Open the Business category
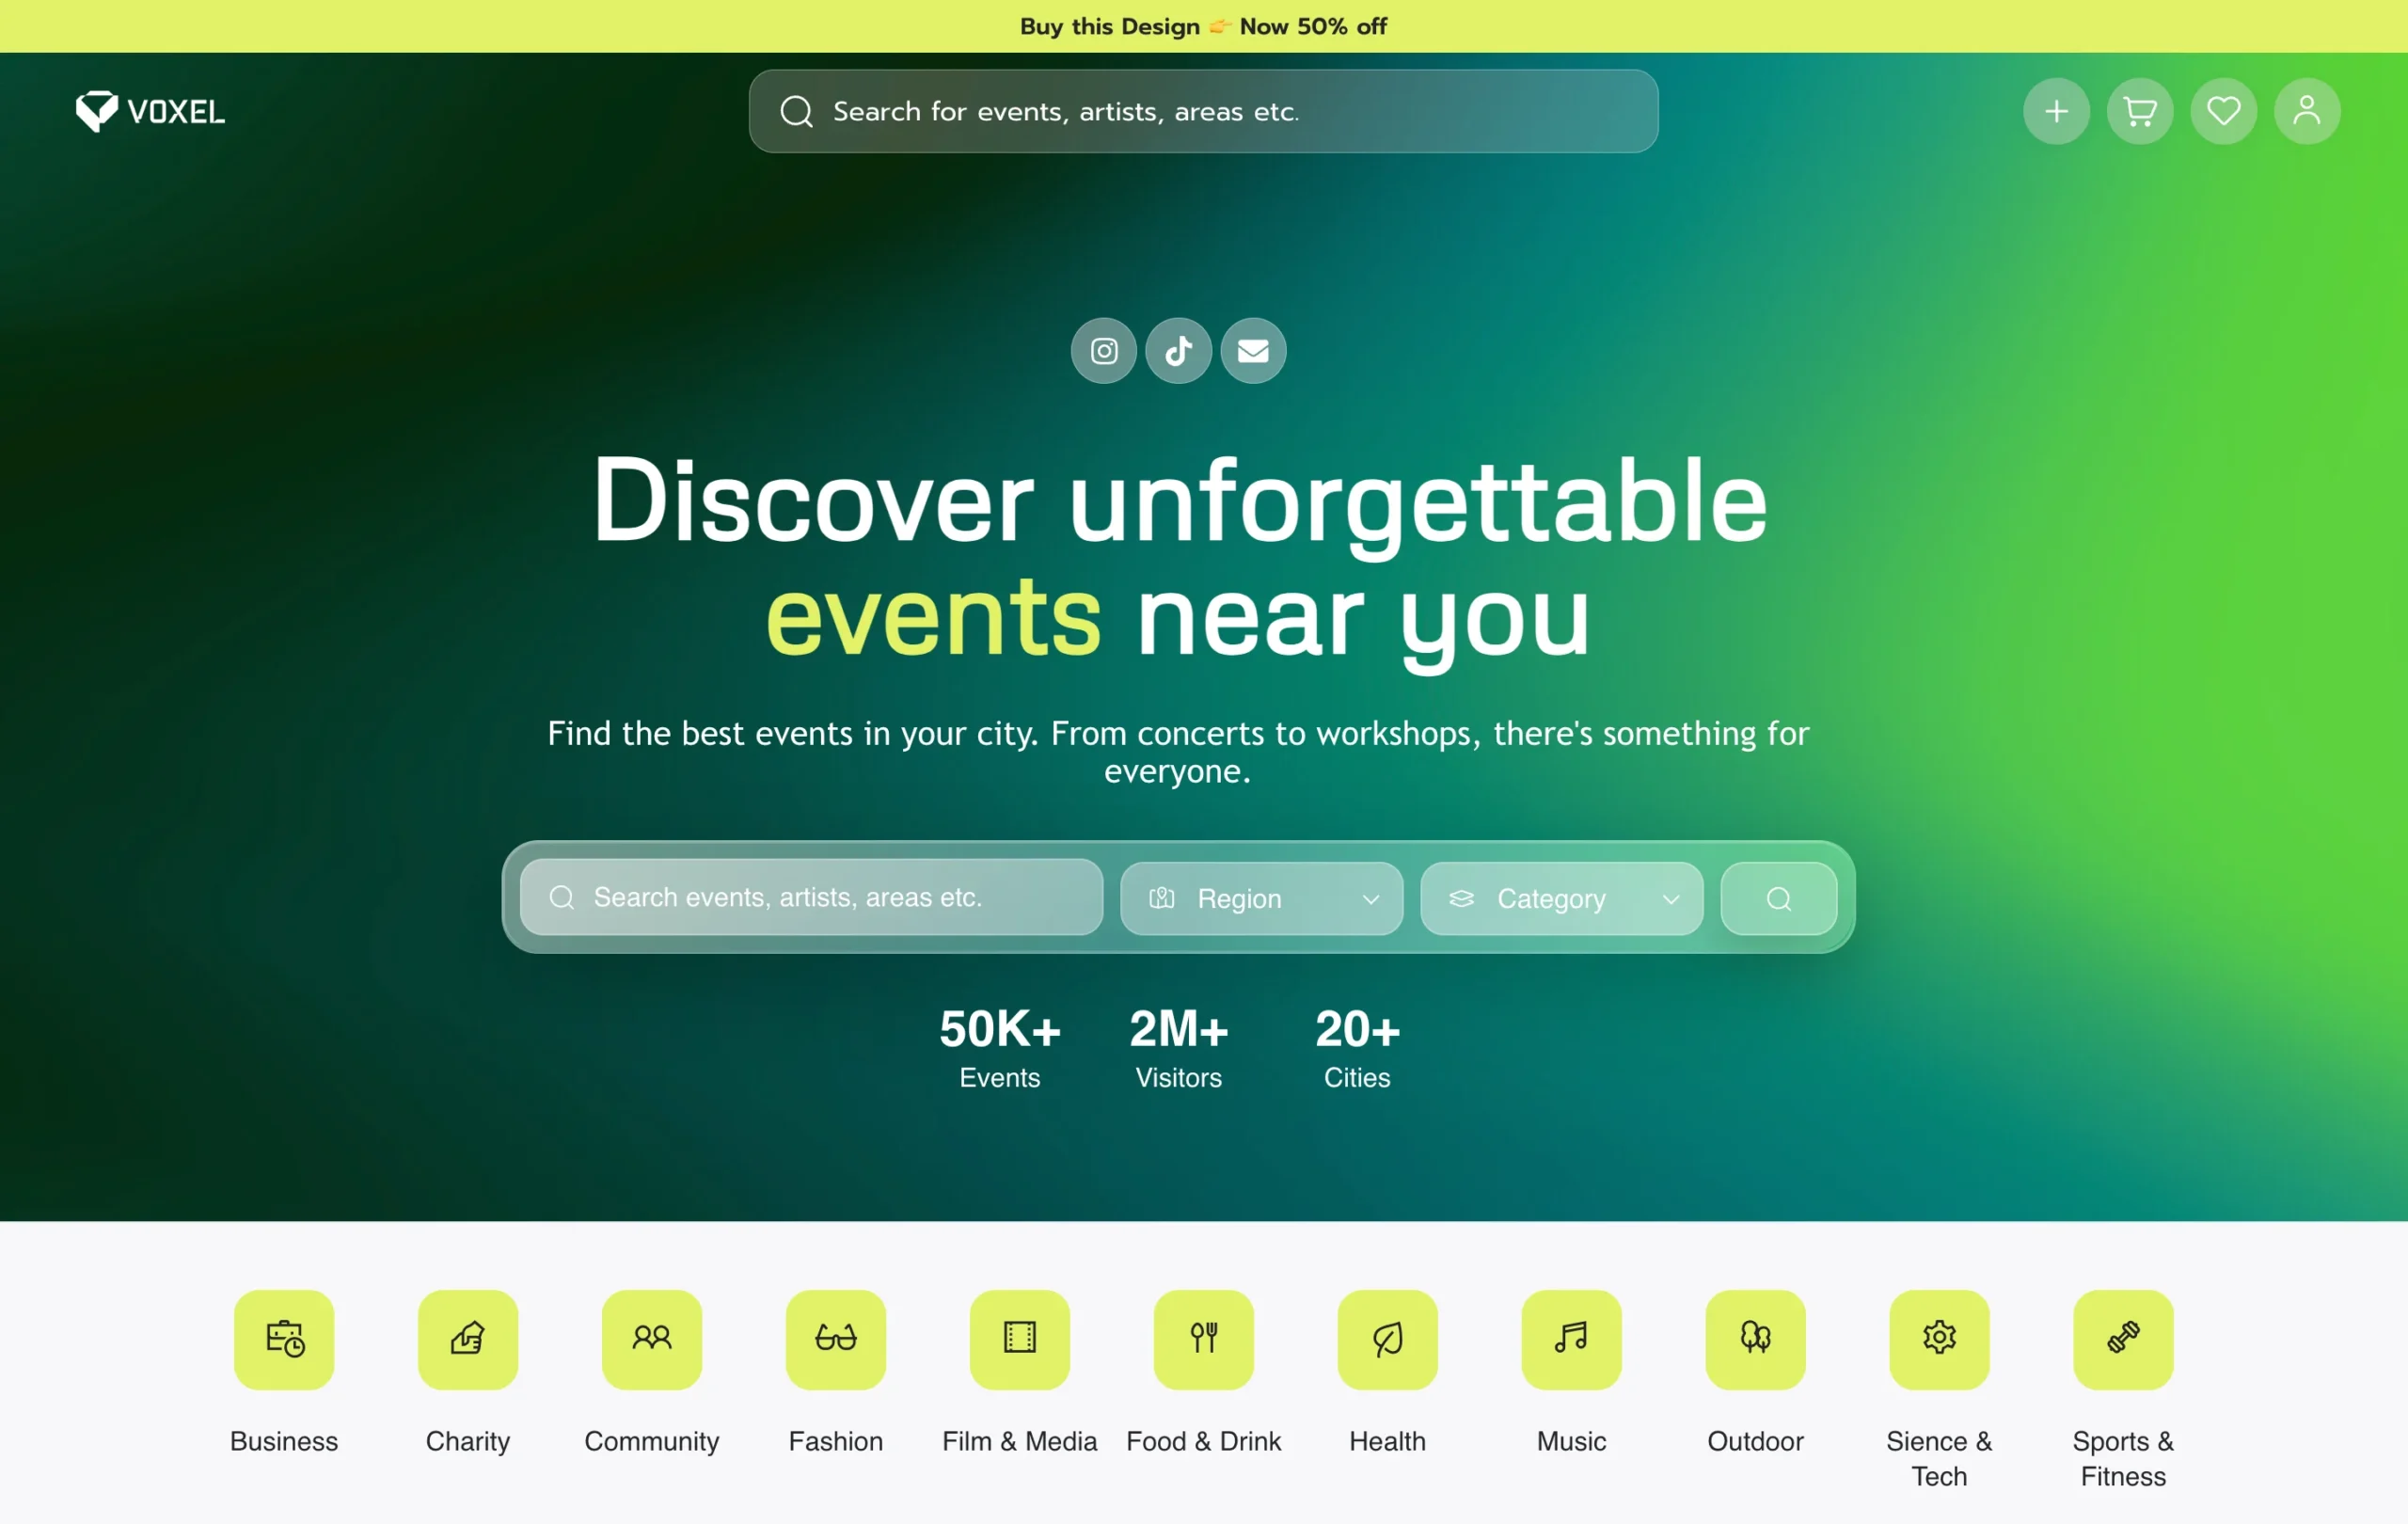 coord(284,1339)
